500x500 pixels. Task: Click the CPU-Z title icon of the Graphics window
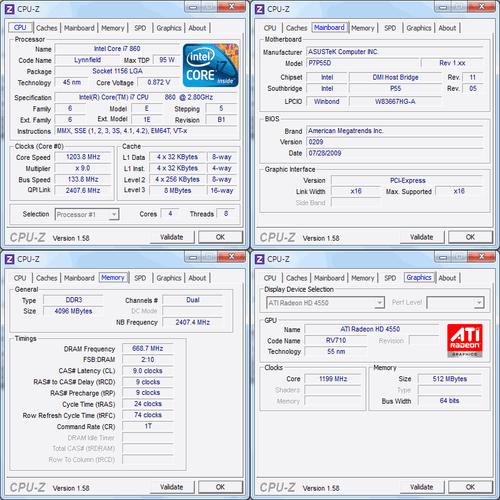coord(260,259)
